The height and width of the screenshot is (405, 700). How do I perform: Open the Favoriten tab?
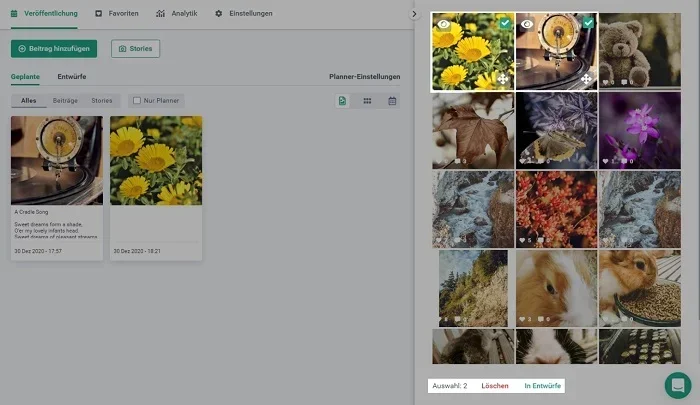(117, 14)
